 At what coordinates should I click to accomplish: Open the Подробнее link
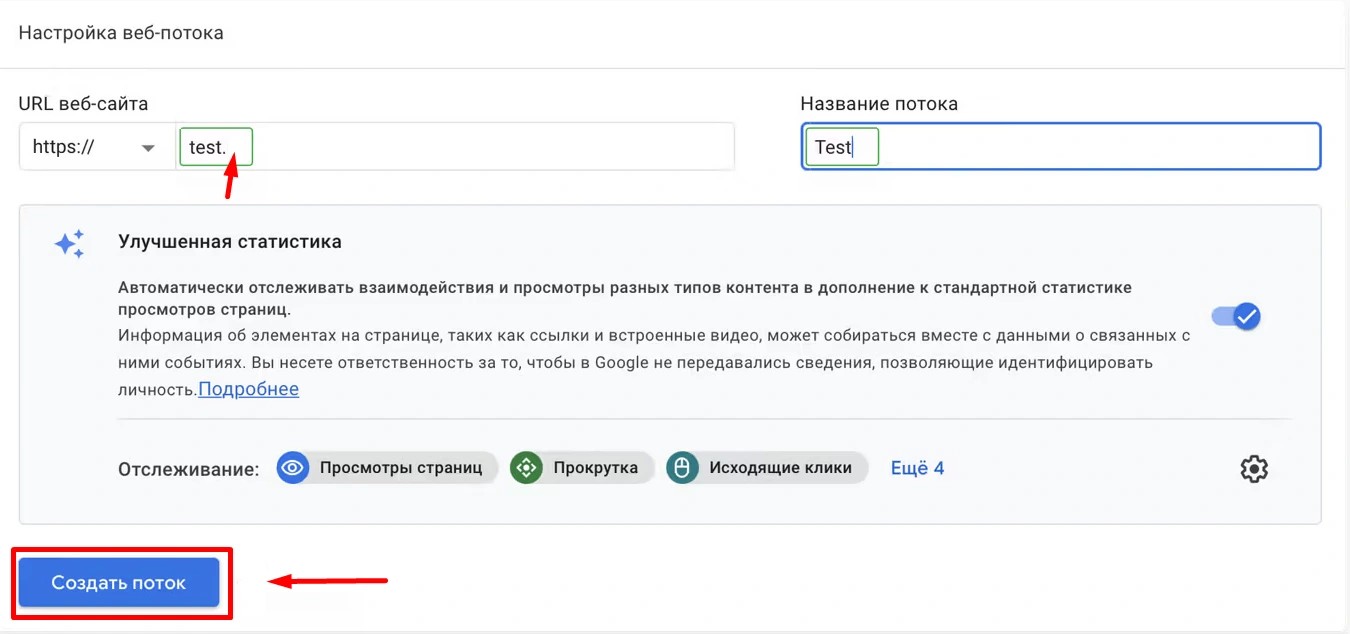point(248,389)
